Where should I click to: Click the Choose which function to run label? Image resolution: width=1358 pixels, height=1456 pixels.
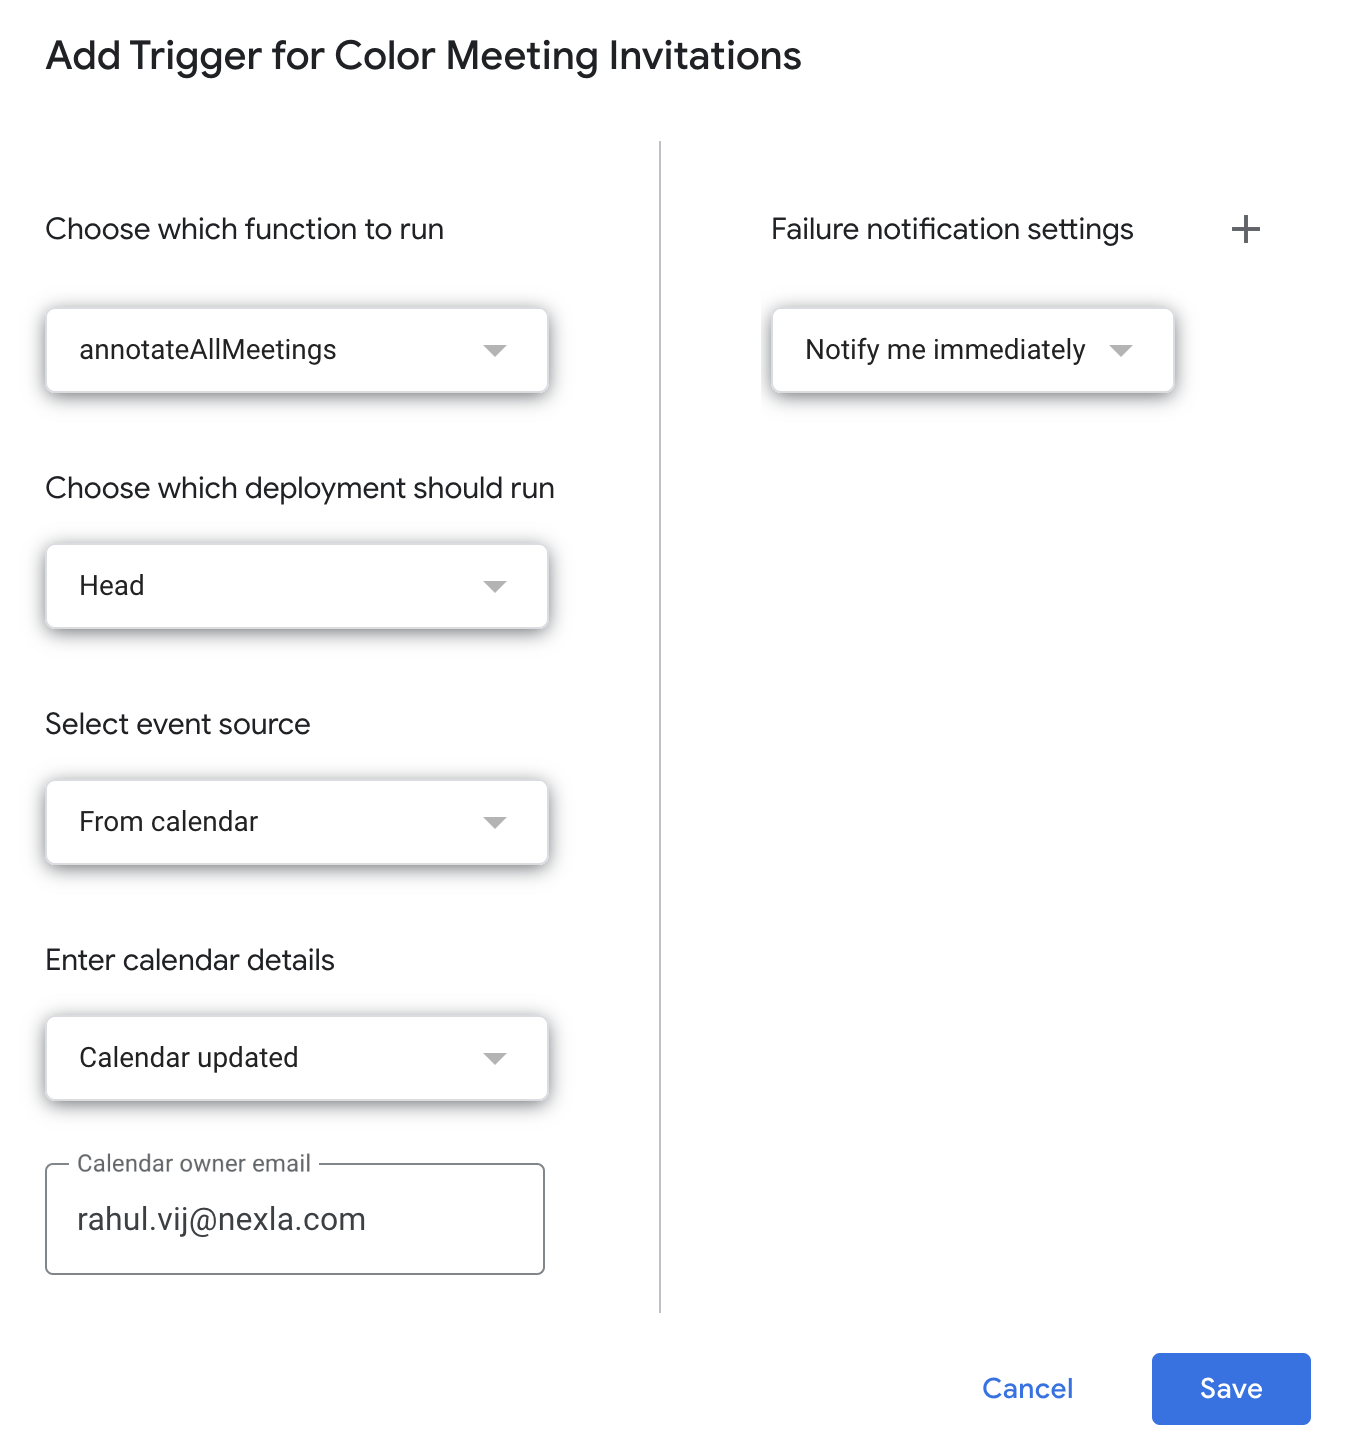245,229
